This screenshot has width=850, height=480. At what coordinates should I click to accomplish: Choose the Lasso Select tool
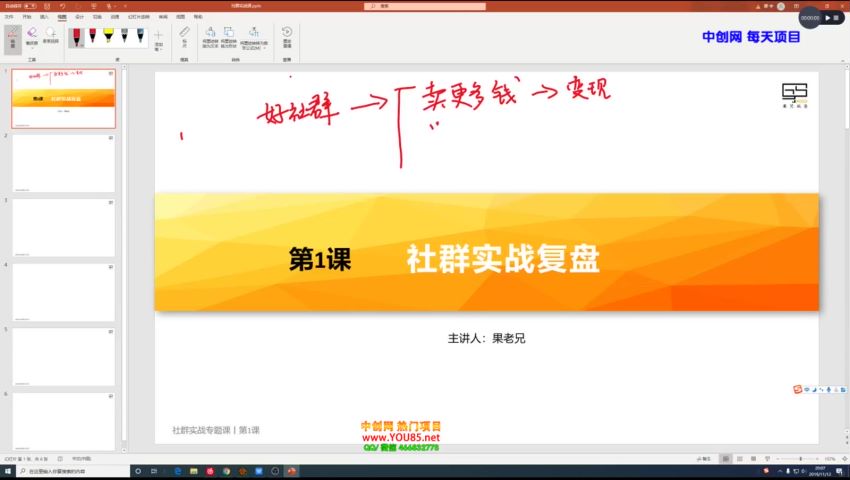[x=50, y=37]
